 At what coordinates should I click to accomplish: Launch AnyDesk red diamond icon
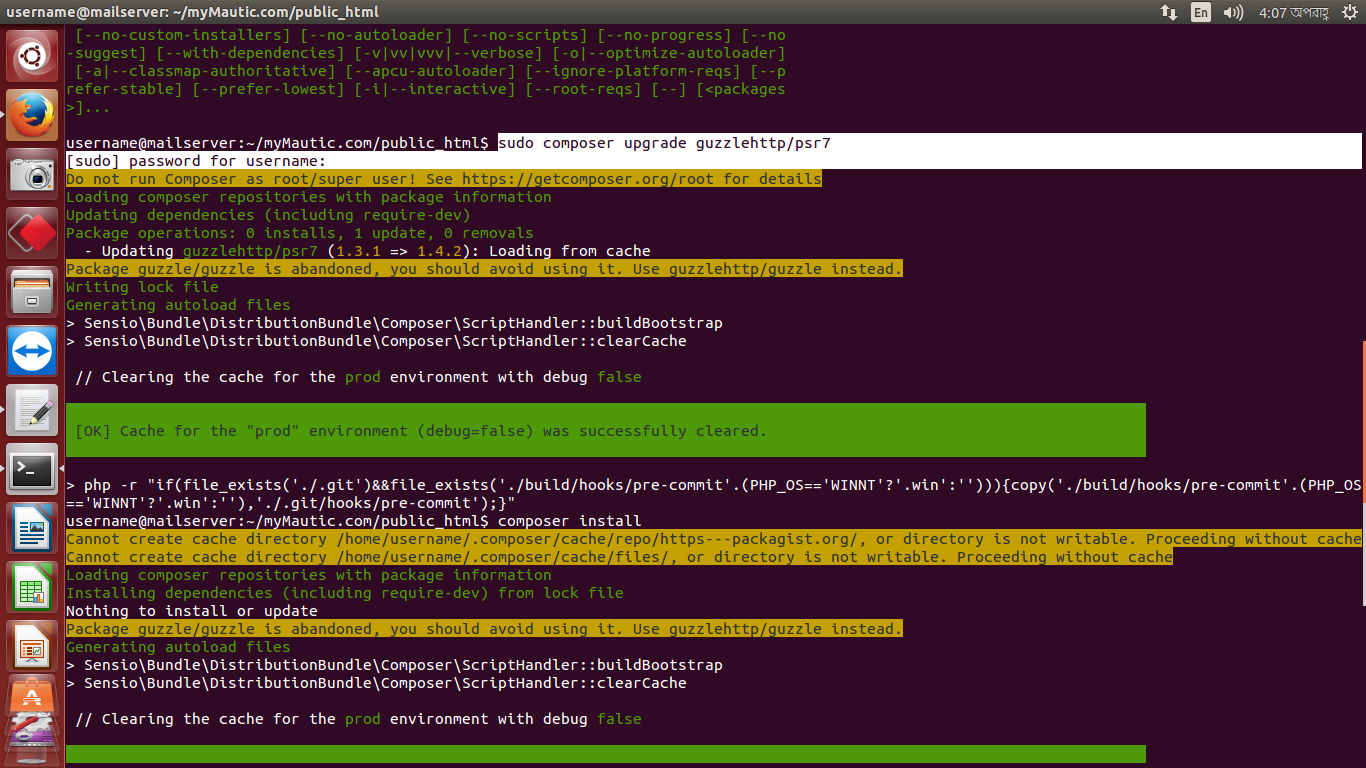33,233
